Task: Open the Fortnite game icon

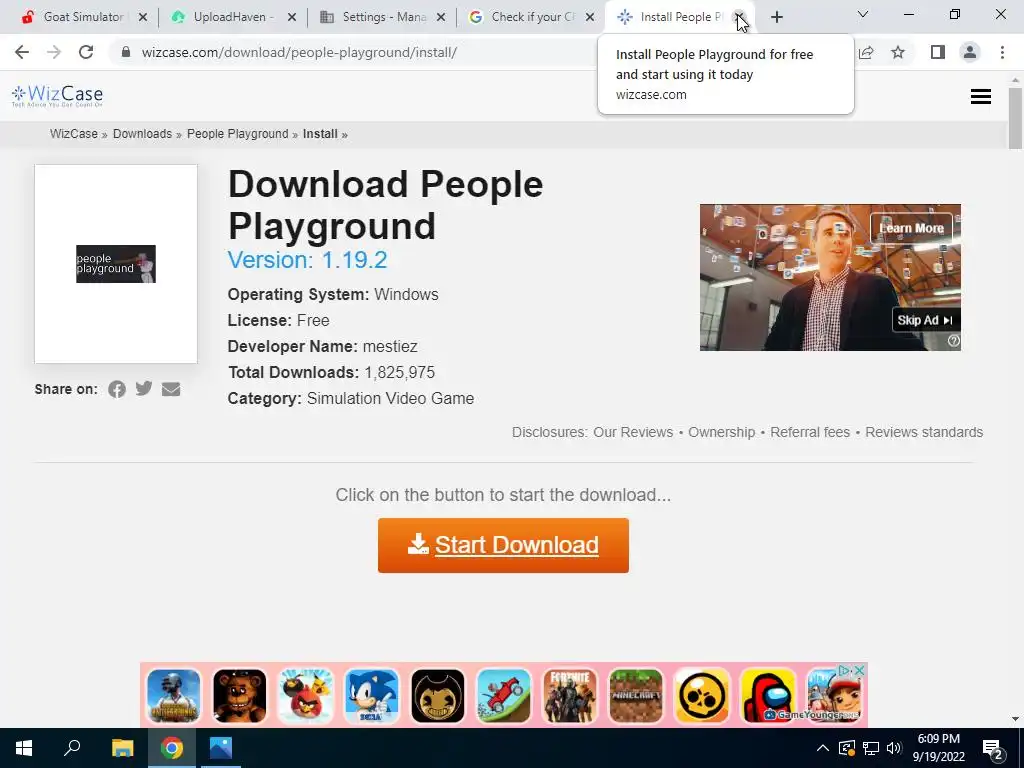Action: (x=569, y=696)
